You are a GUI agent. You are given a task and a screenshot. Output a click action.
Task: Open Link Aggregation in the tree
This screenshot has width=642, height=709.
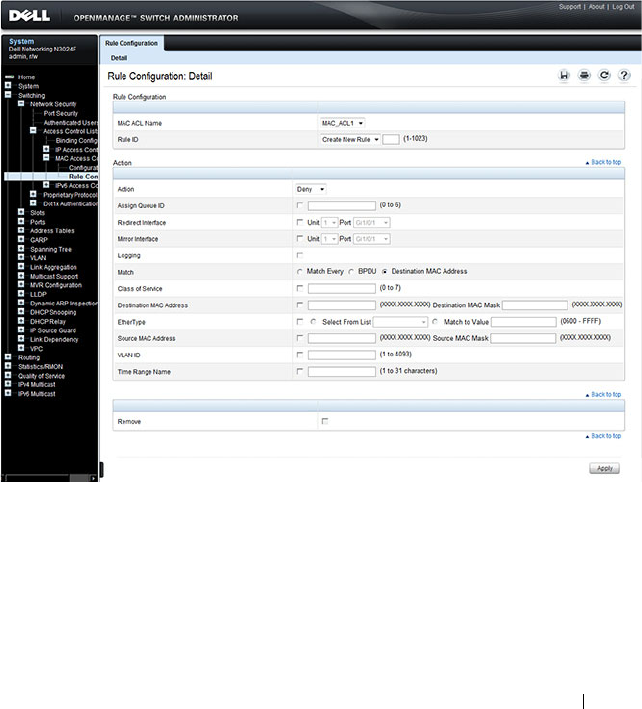pos(53,267)
